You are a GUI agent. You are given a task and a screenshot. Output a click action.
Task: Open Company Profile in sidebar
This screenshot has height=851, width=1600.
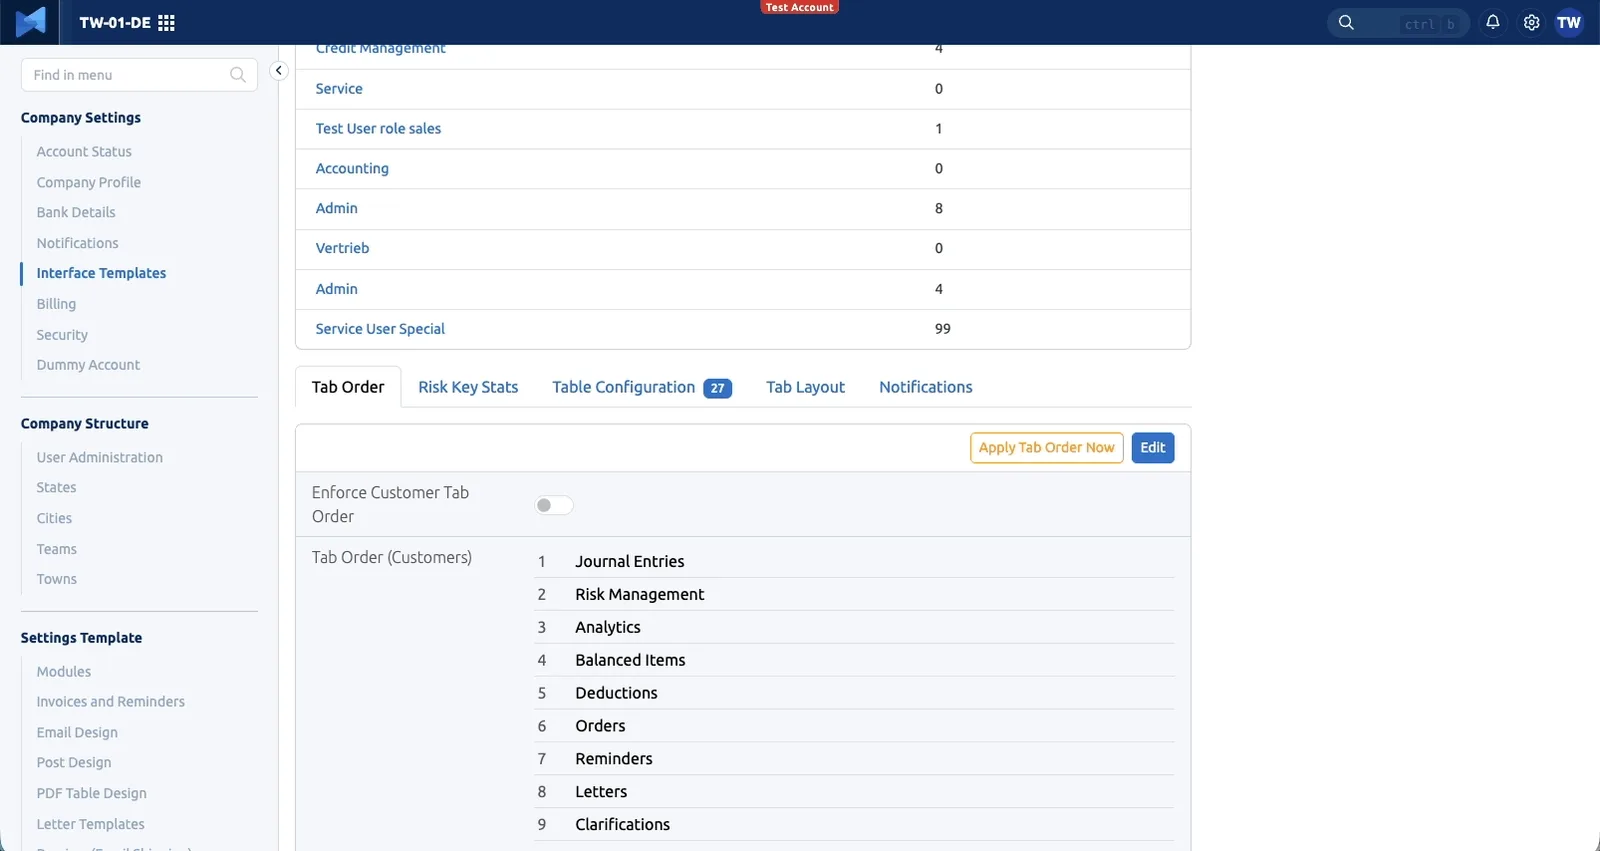89,183
